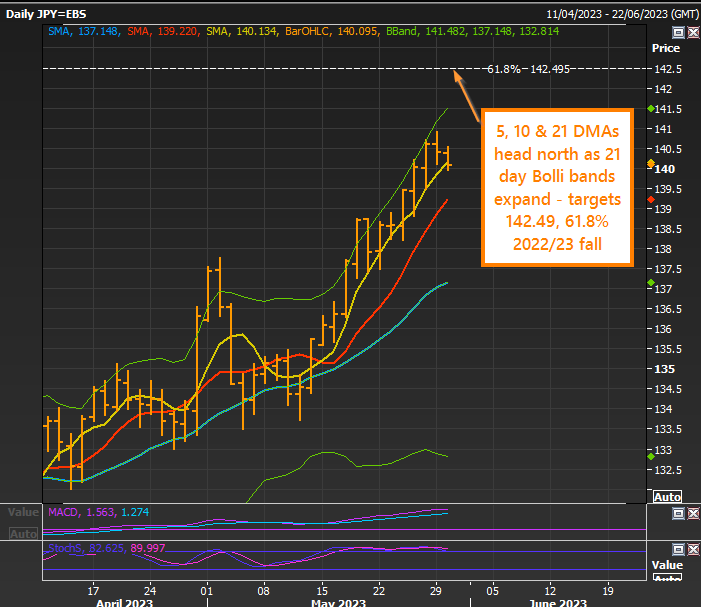Close the StochS indicator pane
The height and width of the screenshot is (607, 701).
click(693, 549)
